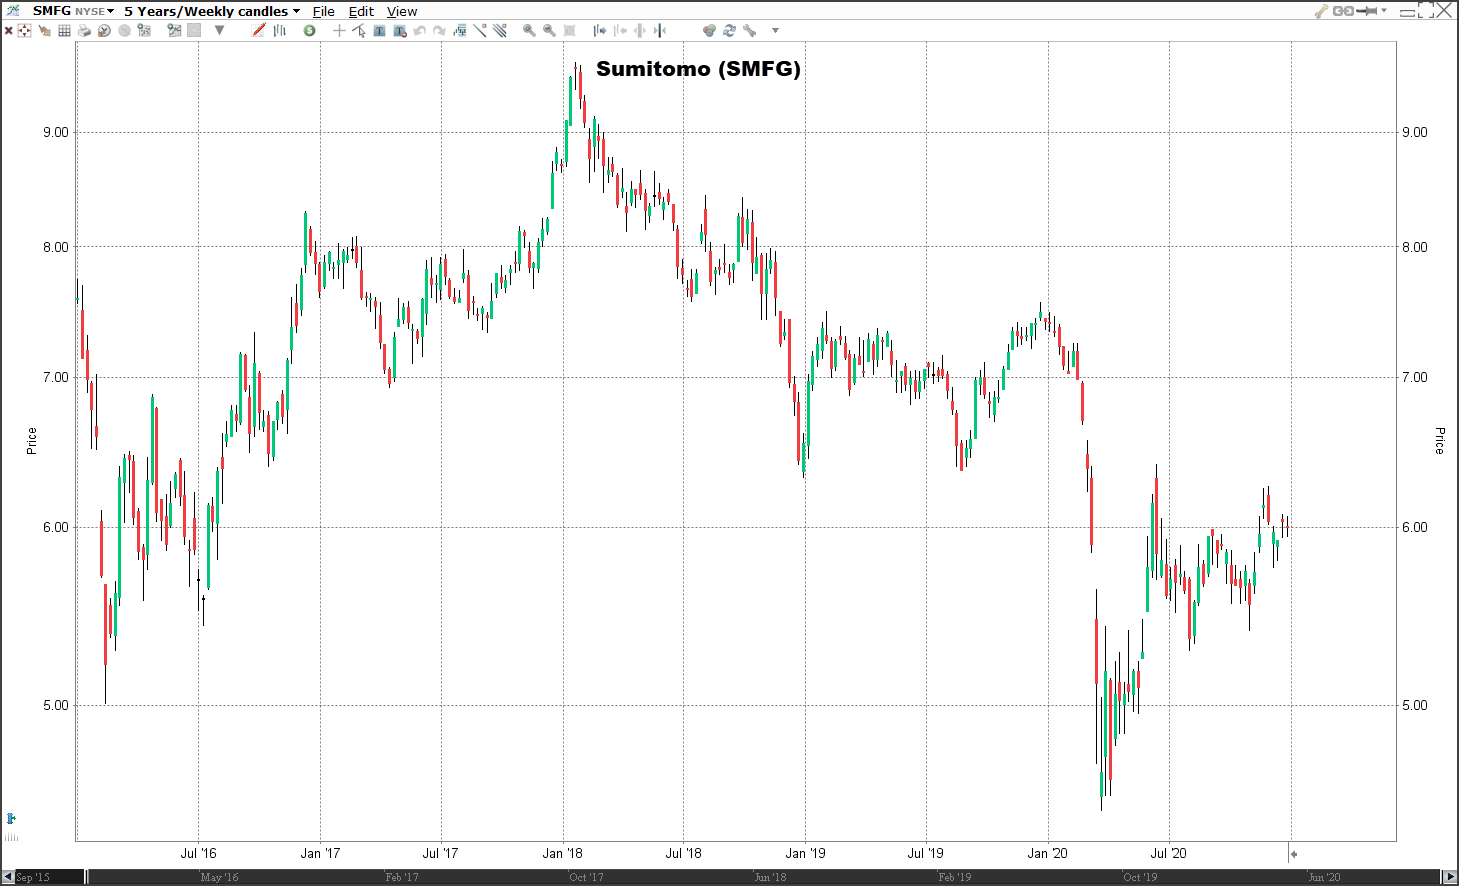The image size is (1459, 886).
Task: Click the gray square icon
Action: click(x=194, y=30)
